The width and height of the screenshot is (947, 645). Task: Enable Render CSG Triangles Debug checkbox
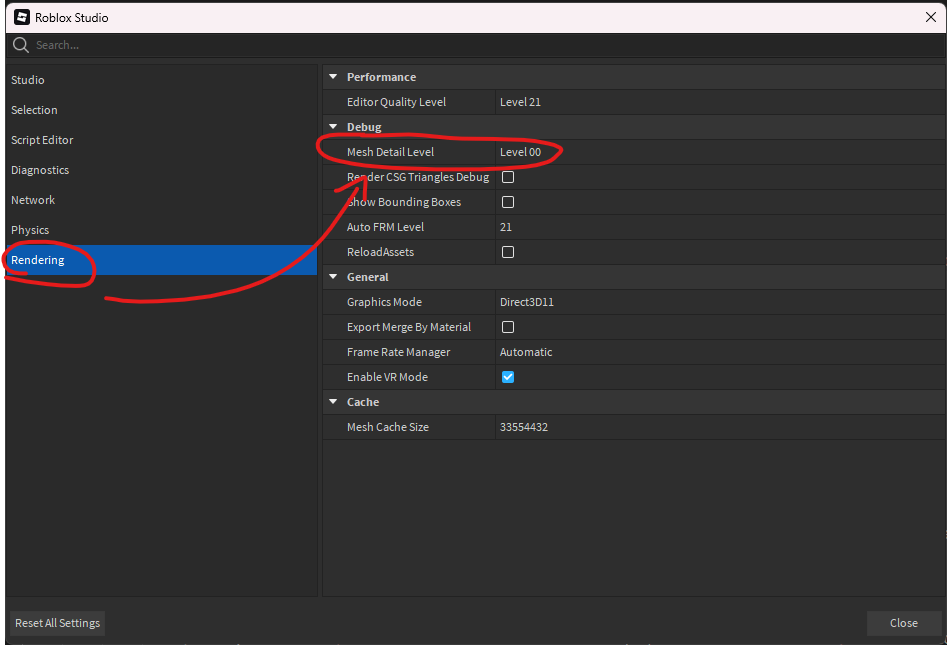pyautogui.click(x=508, y=177)
